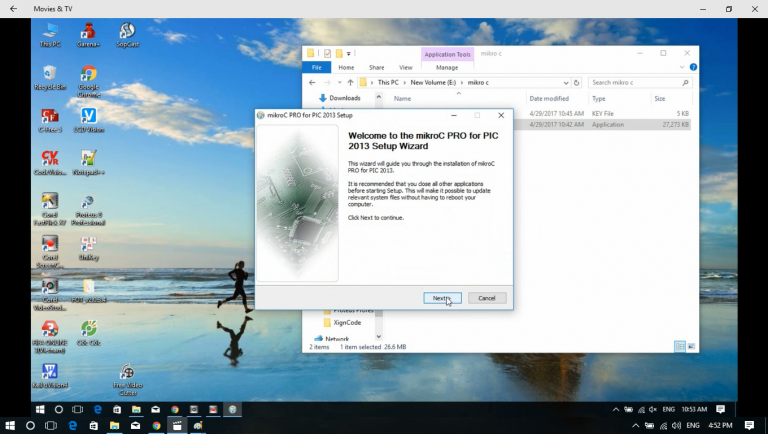Open Manage tab in Explorer ribbon

coord(447,68)
